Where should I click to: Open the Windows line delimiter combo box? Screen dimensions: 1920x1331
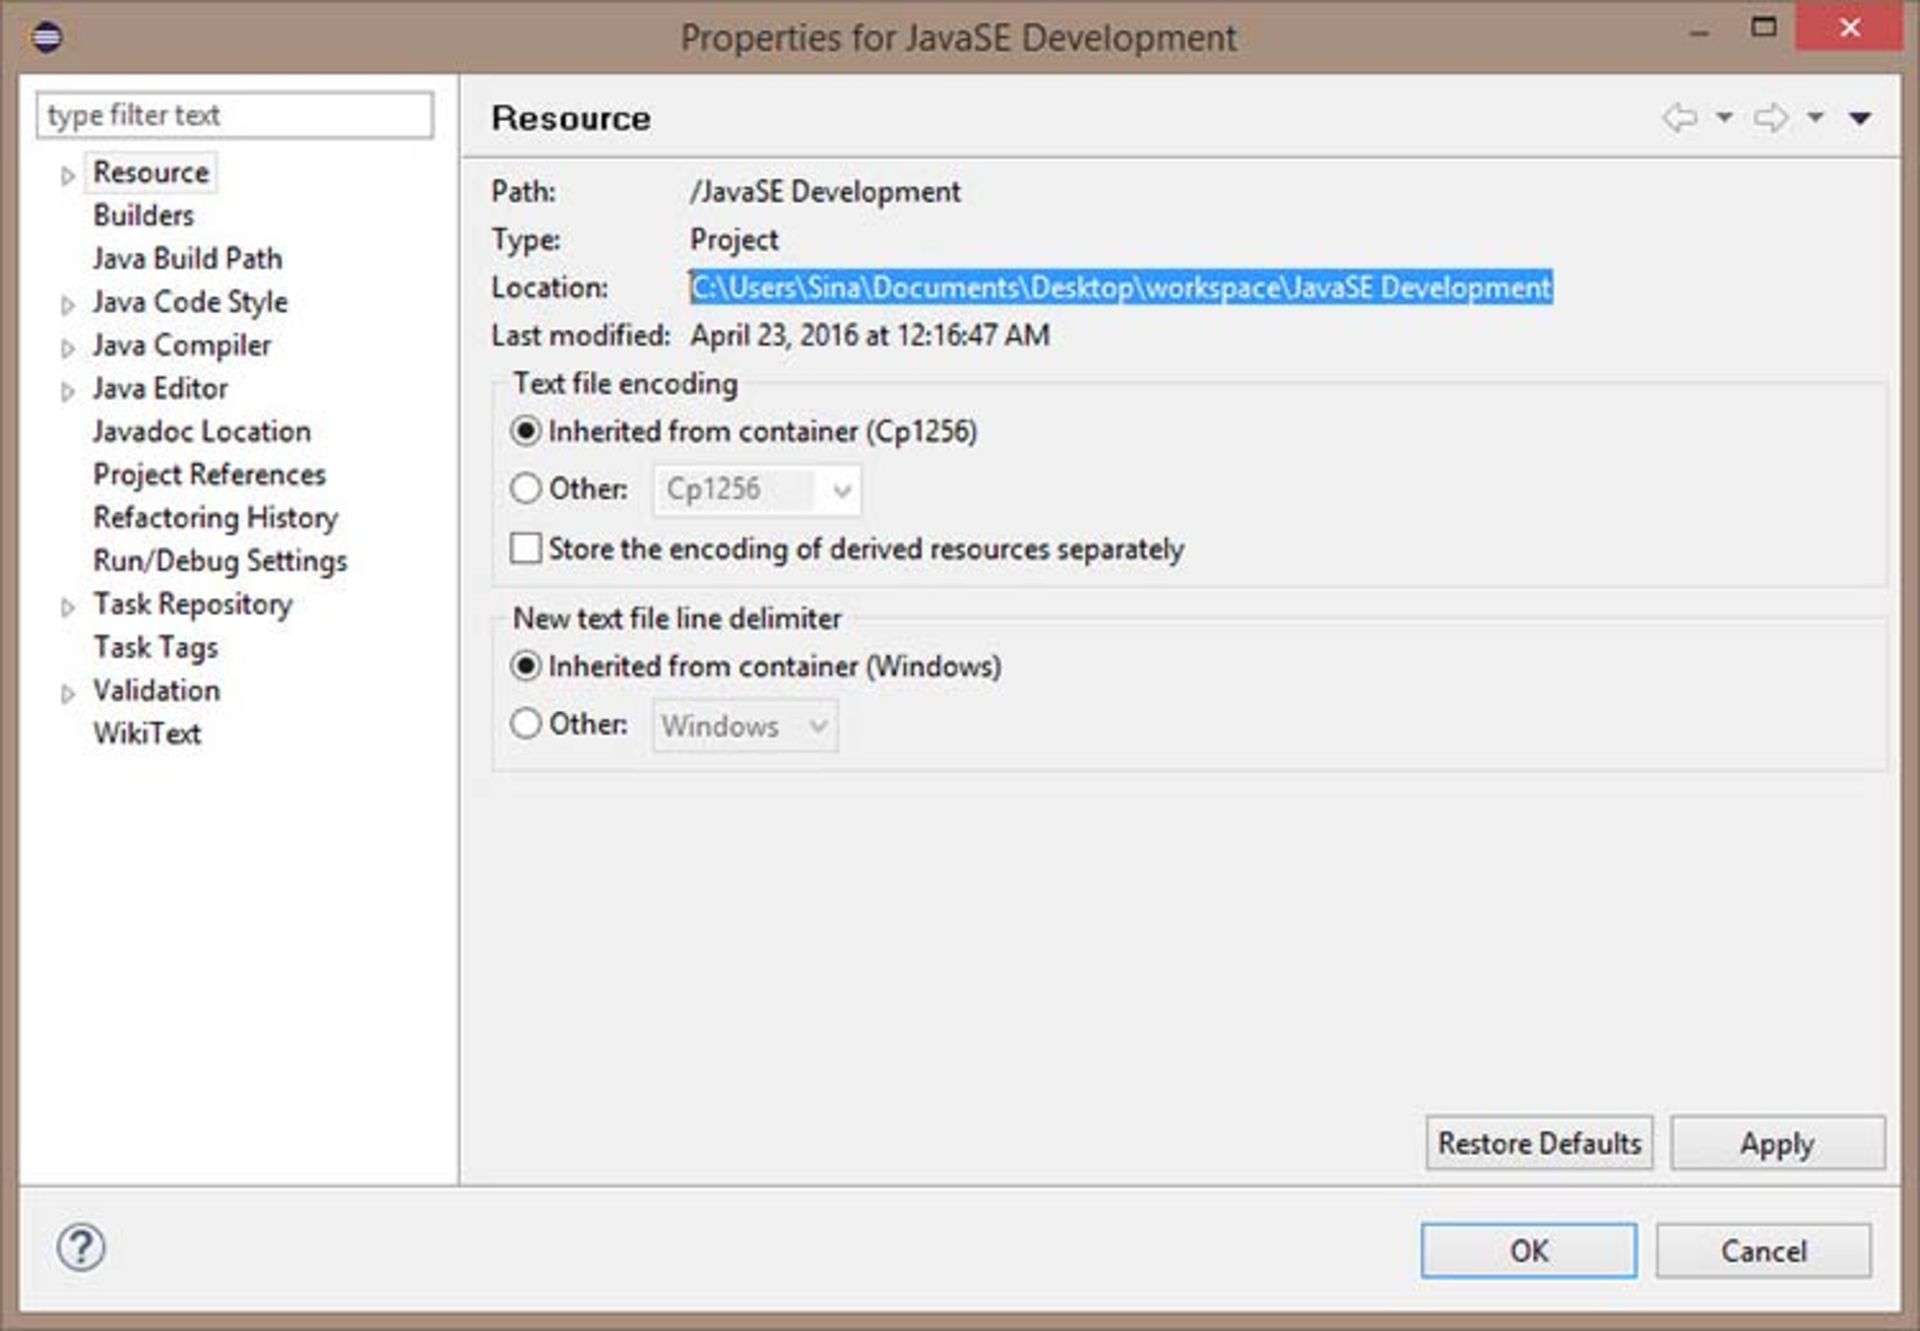pyautogui.click(x=745, y=725)
